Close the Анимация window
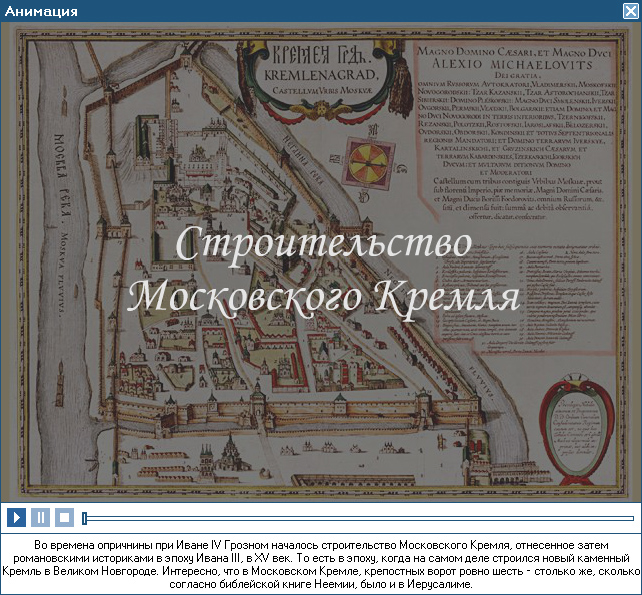 (x=631, y=11)
